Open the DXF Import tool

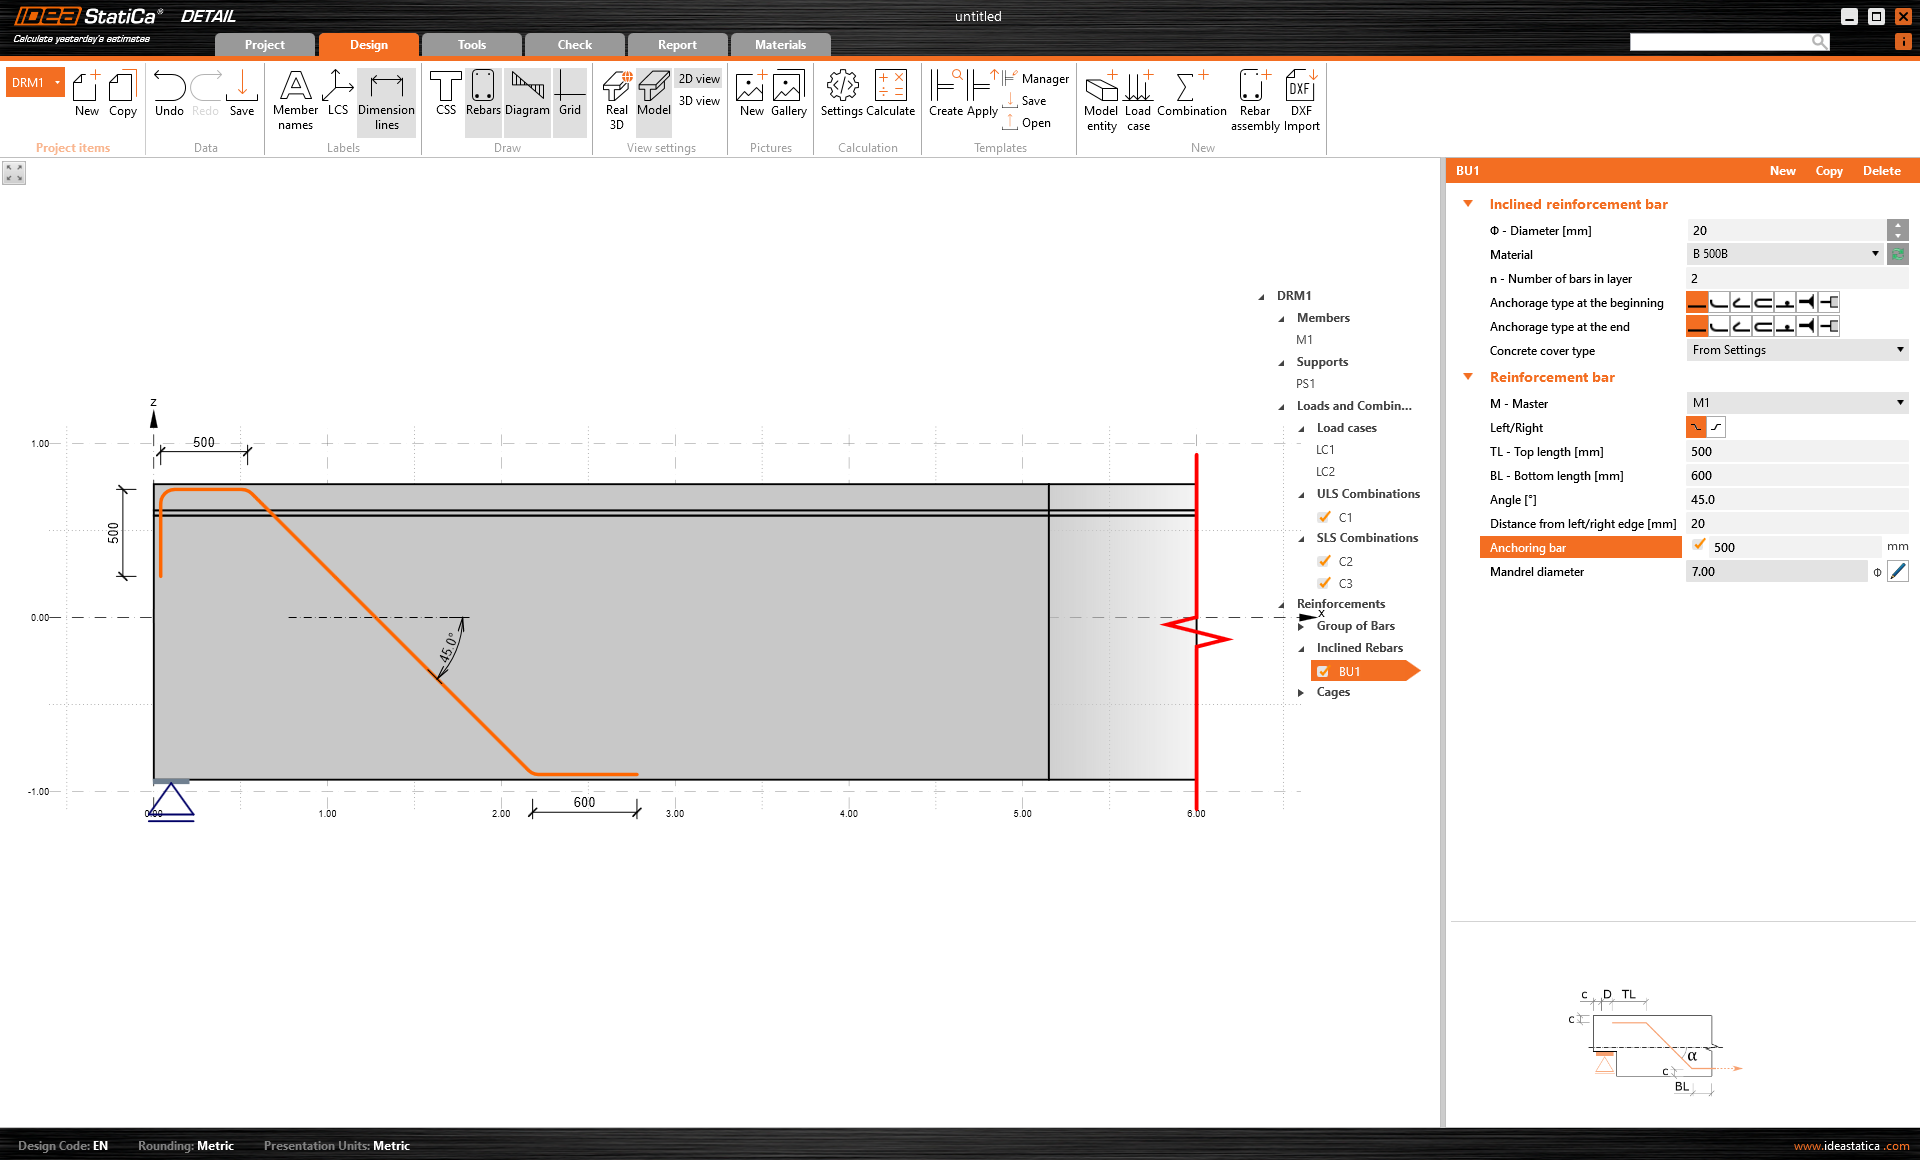pyautogui.click(x=1301, y=98)
